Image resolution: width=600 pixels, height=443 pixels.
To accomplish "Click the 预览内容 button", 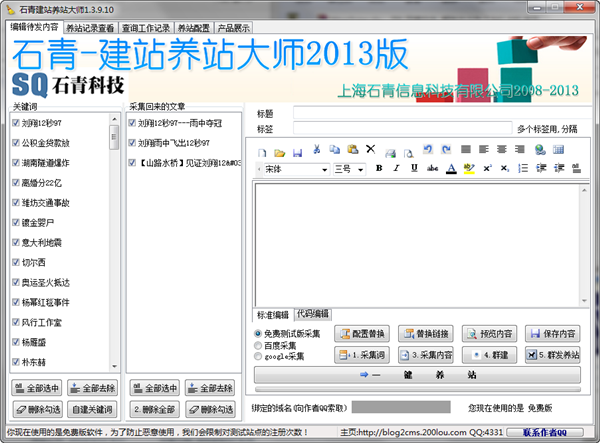I will [489, 334].
